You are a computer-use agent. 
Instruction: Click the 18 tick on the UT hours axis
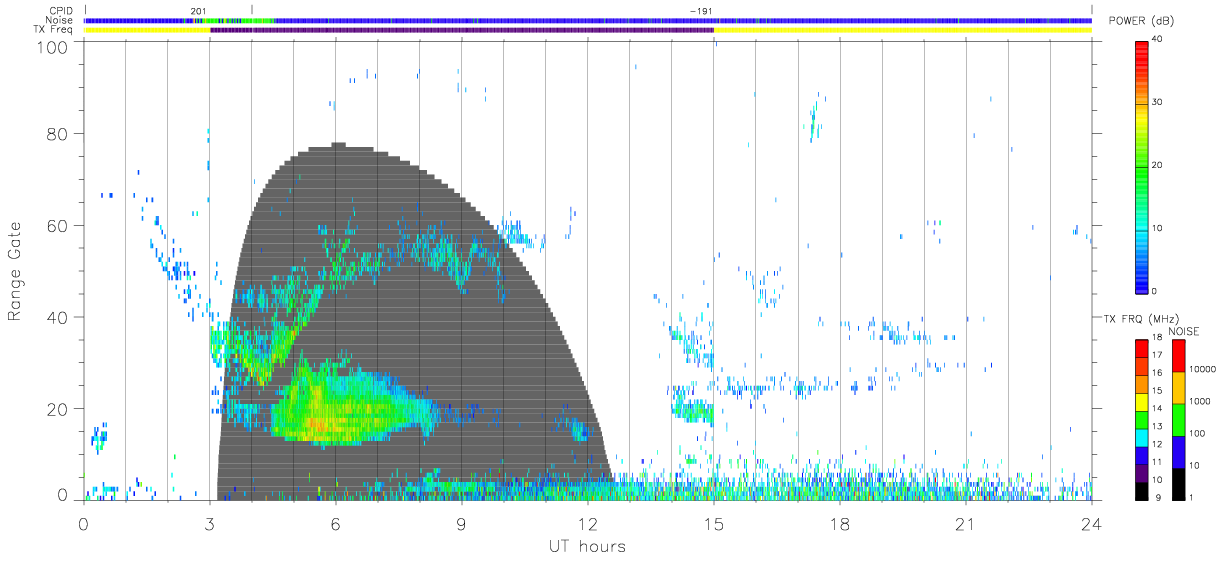click(839, 524)
